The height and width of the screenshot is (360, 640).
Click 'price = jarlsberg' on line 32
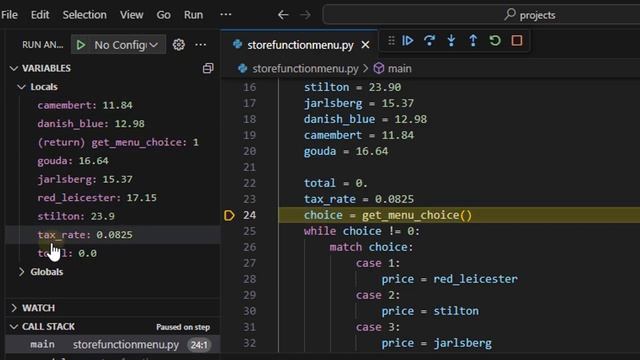click(x=436, y=343)
